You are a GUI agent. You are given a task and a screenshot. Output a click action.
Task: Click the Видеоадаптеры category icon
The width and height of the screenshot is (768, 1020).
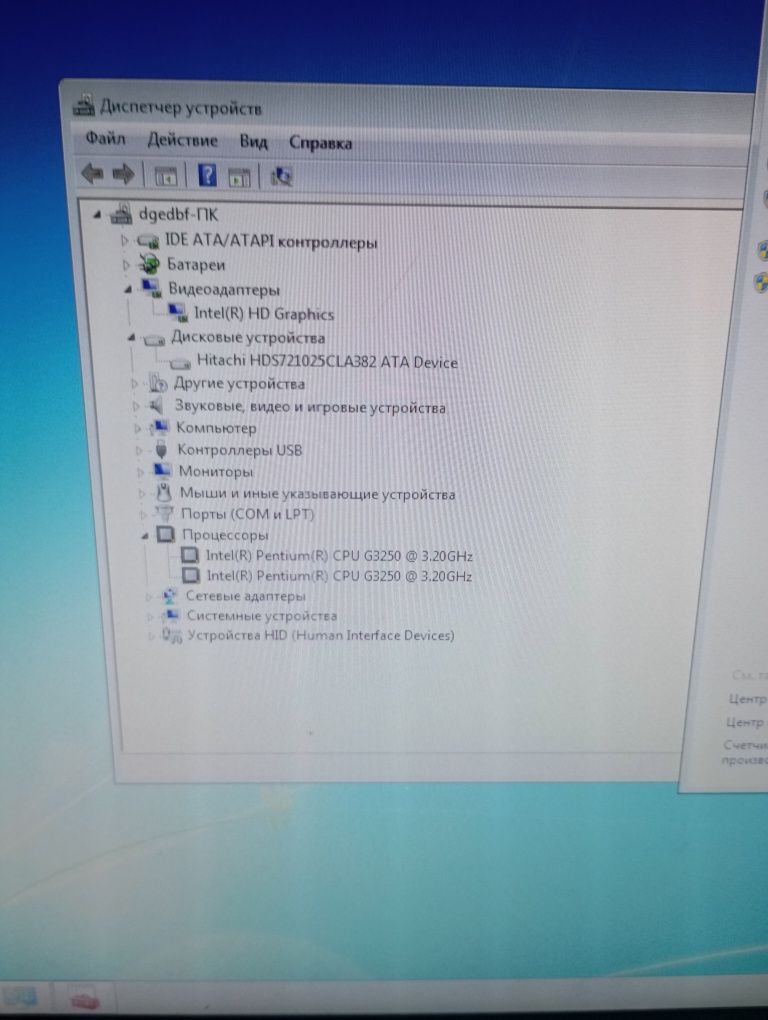pos(152,288)
